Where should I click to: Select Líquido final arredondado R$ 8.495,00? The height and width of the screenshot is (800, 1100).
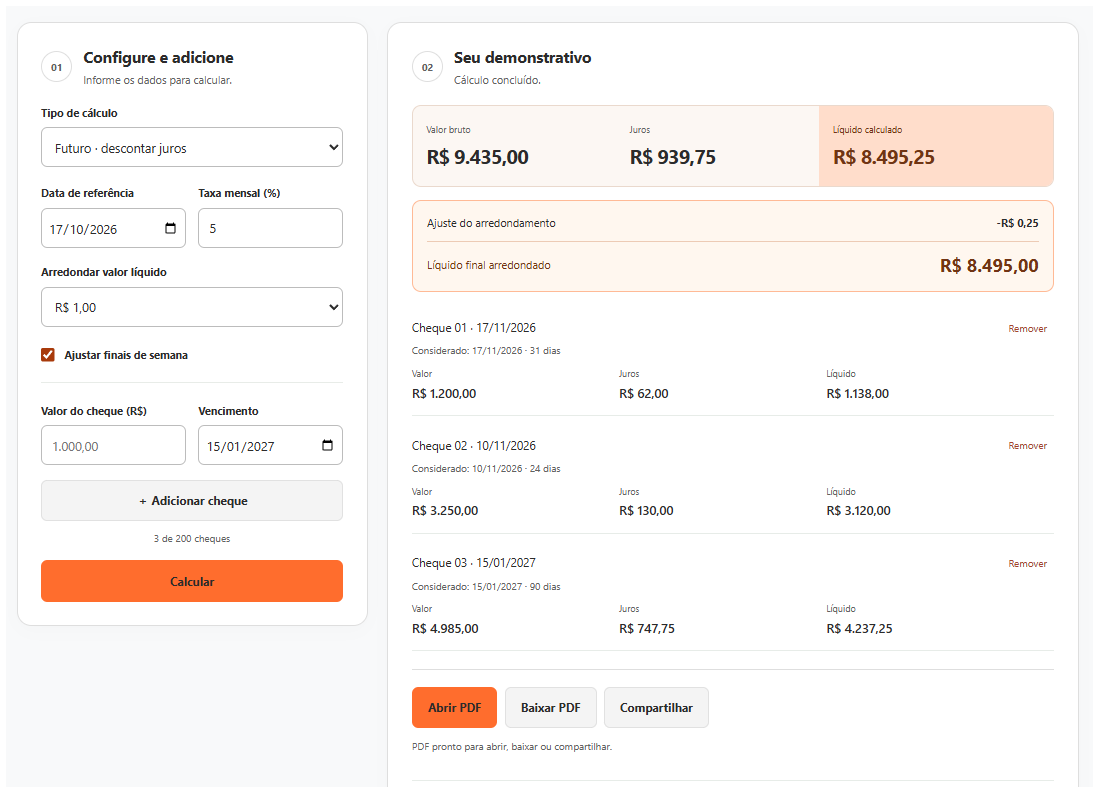[989, 266]
